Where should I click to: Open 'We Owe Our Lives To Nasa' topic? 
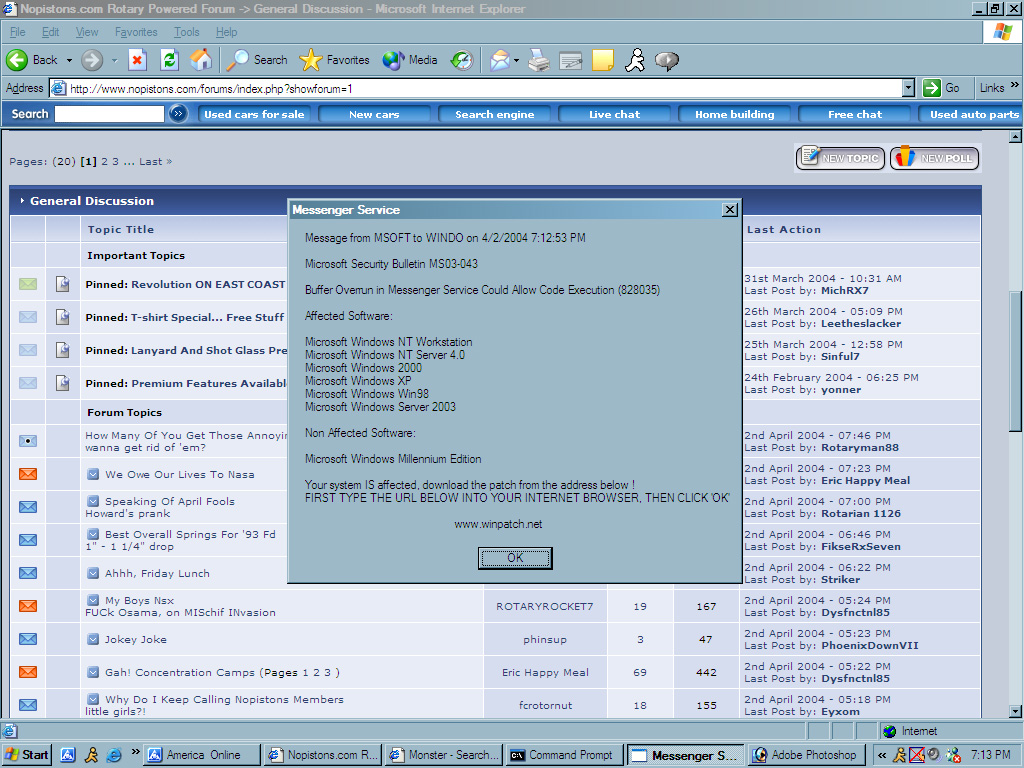click(x=179, y=475)
